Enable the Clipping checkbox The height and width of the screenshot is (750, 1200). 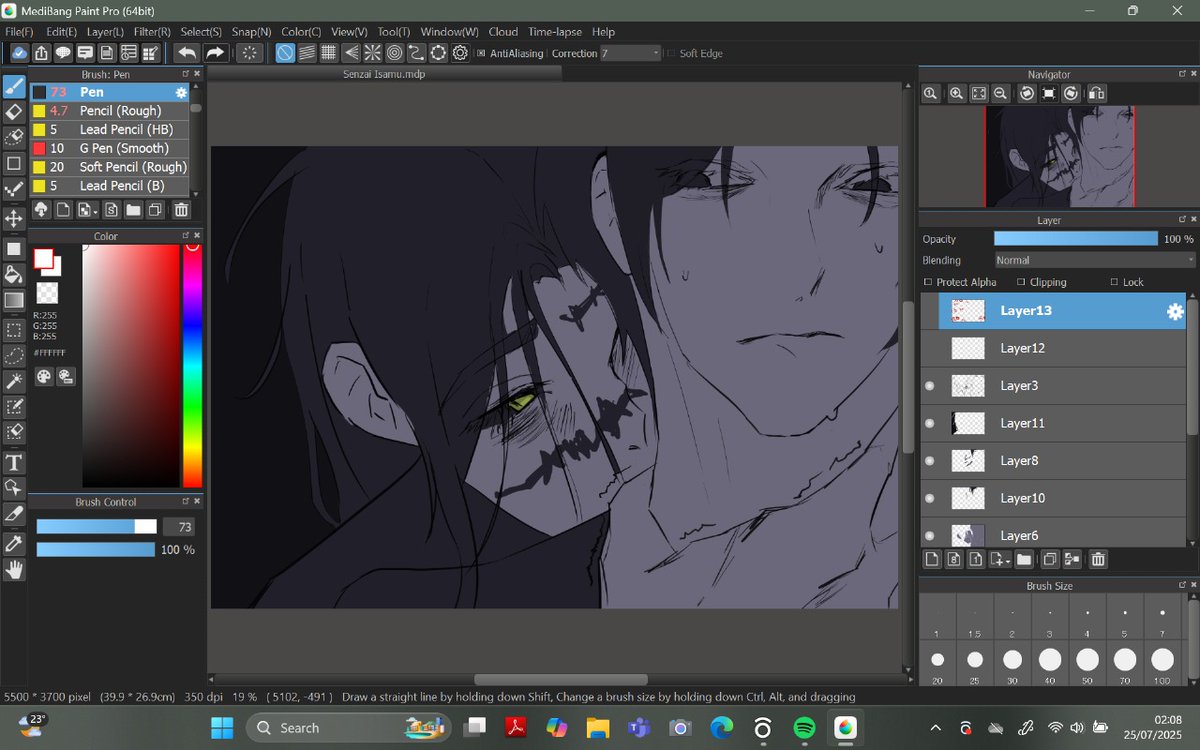(x=1020, y=282)
